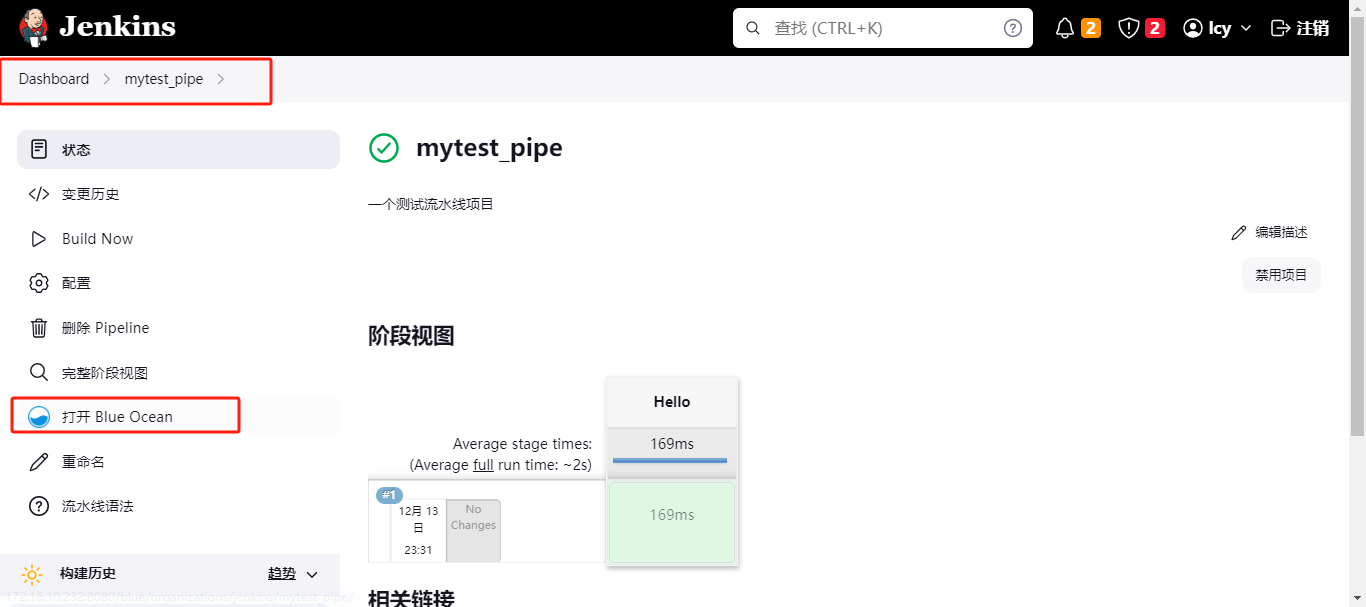Trigger a build with Build Now
This screenshot has height=607, width=1366.
96,238
